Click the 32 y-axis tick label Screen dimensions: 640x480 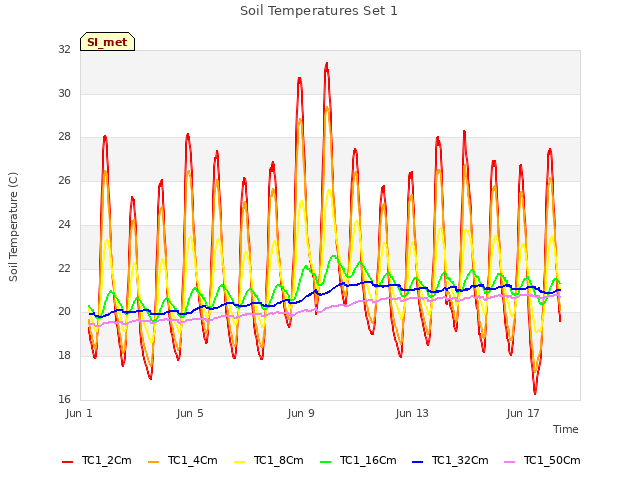click(64, 49)
